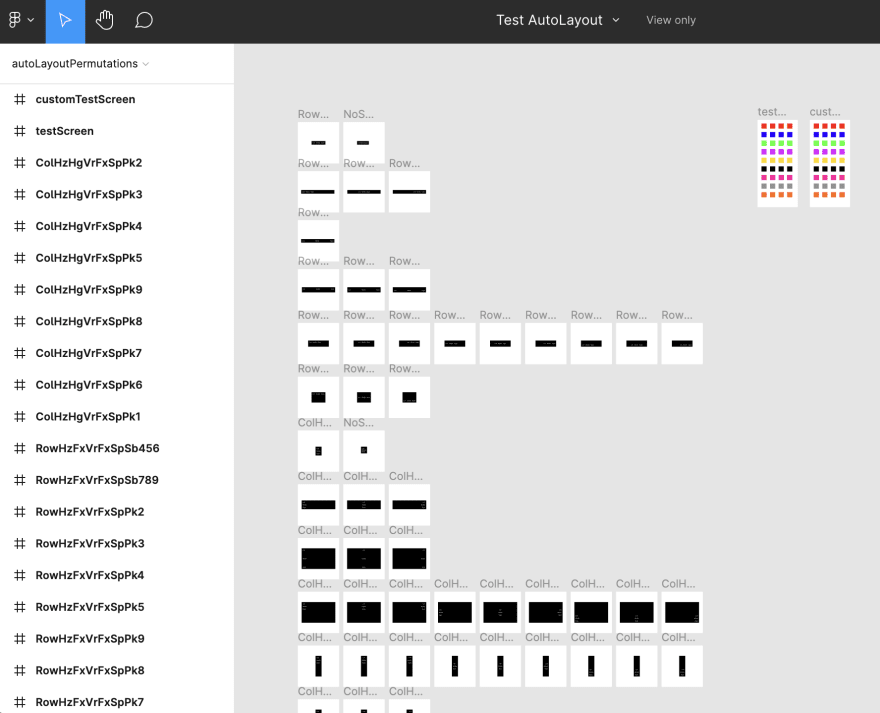Select the ColHzHgVrFxSpPk9 layer
Screen dimensions: 880x713
[x=117, y=290]
